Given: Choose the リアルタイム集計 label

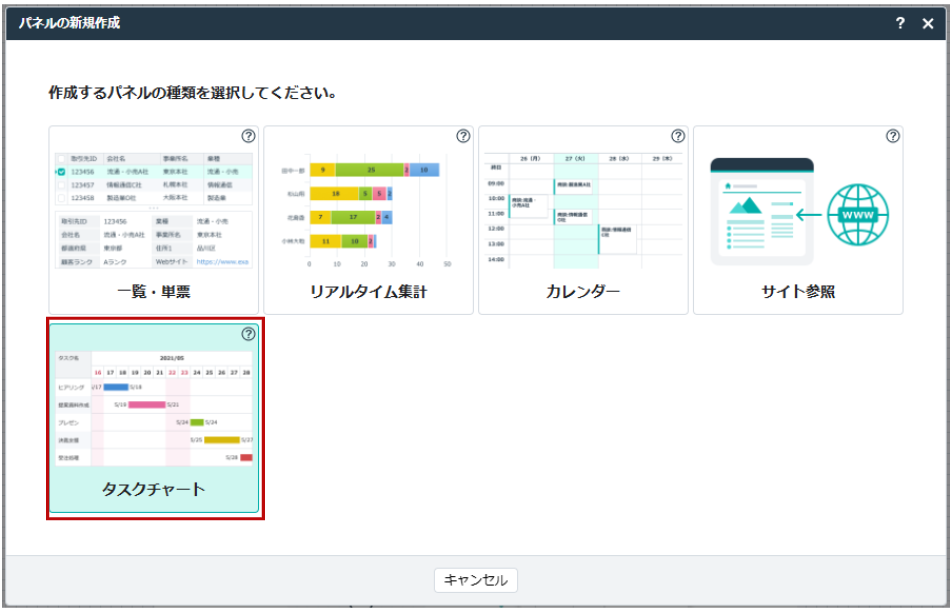Looking at the screenshot, I should click(368, 292).
